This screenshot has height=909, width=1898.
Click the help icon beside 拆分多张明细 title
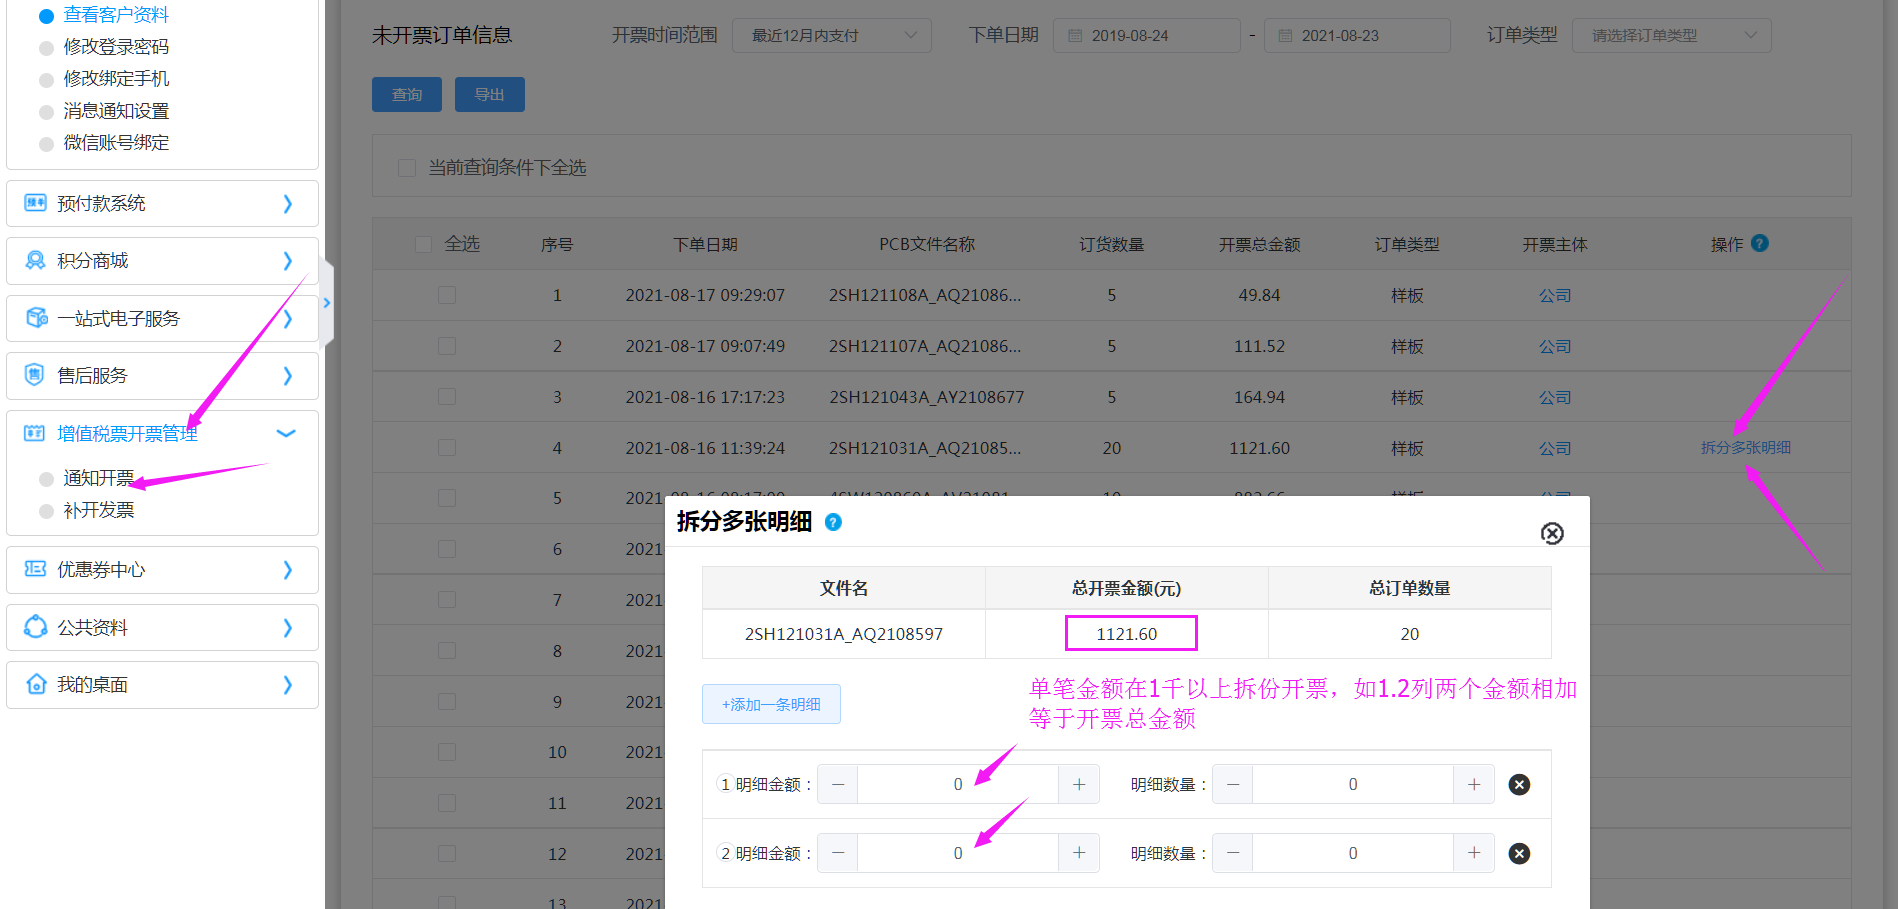tap(833, 522)
